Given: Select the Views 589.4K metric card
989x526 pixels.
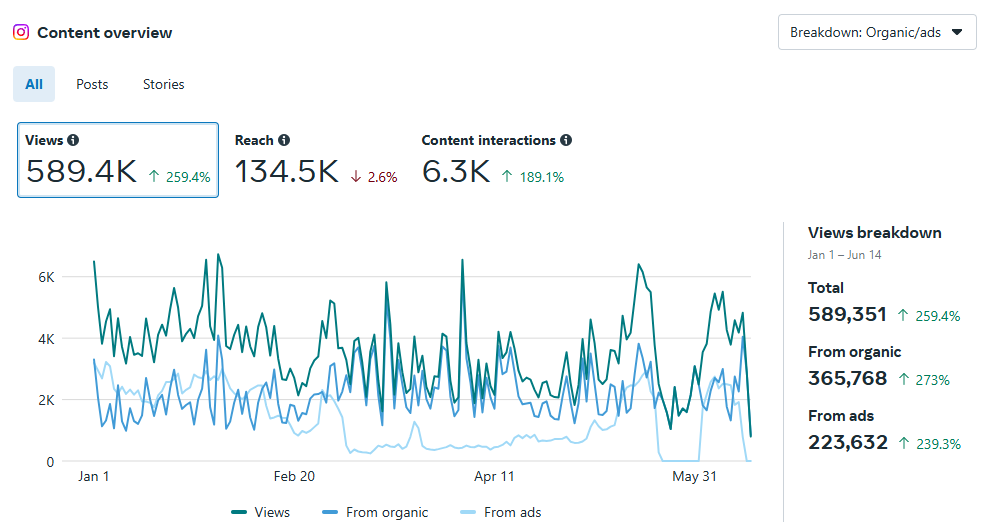Looking at the screenshot, I should [118, 160].
